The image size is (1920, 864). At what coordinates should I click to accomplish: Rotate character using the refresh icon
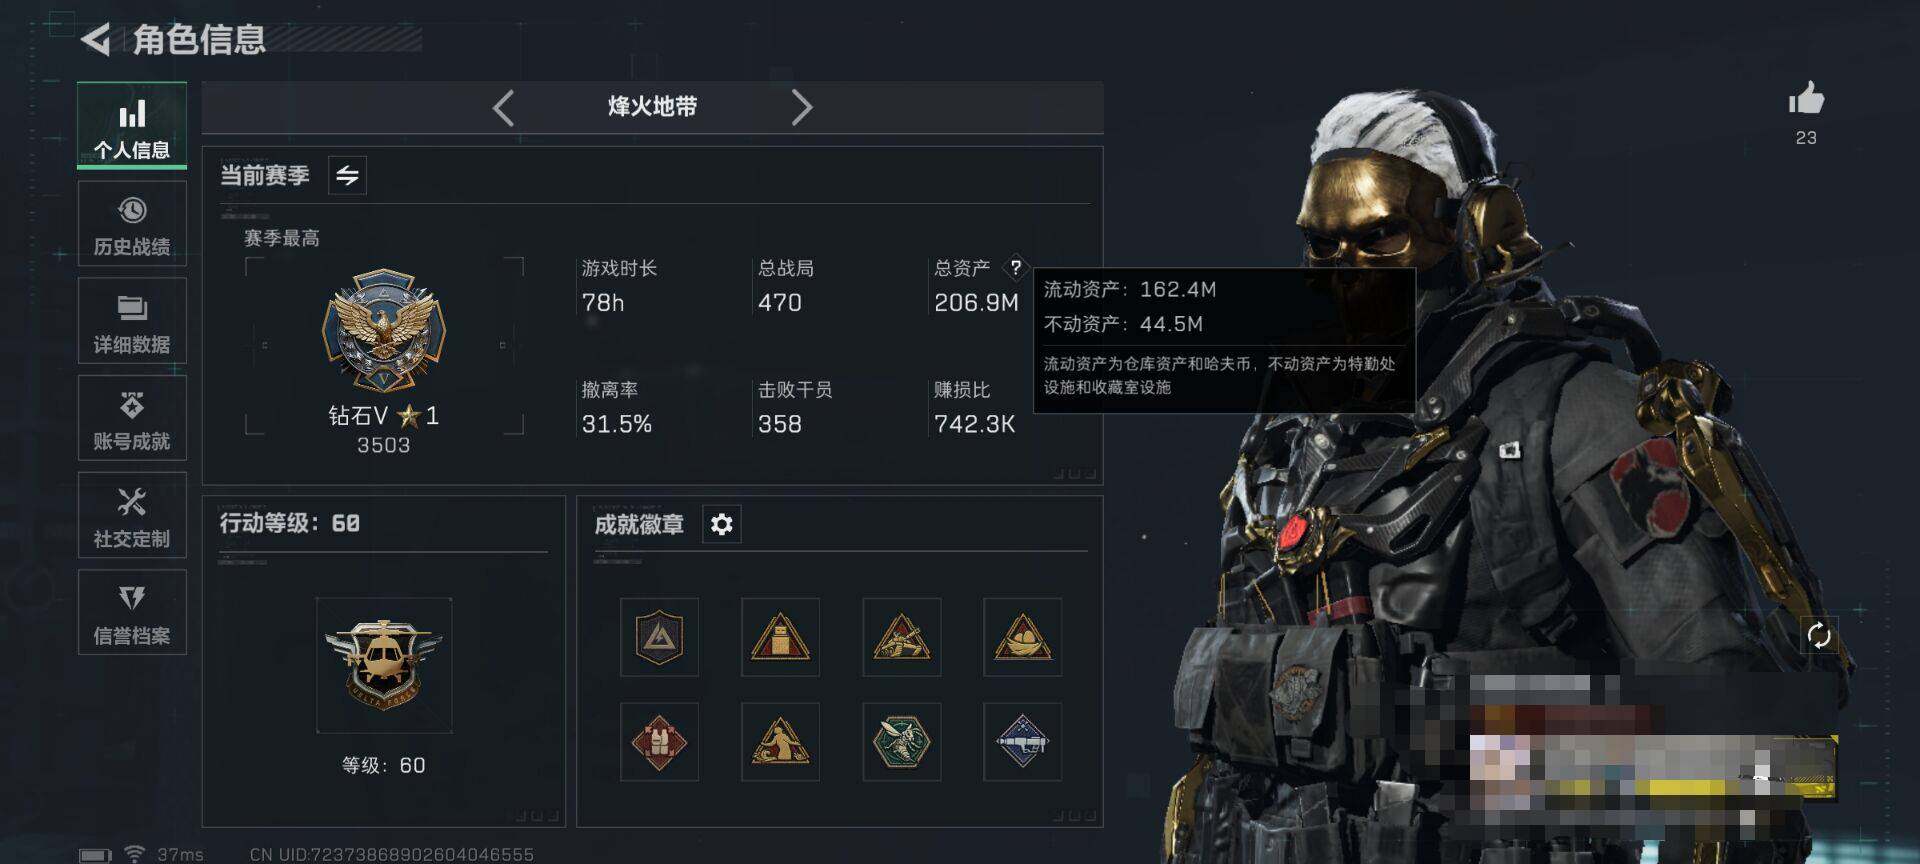click(x=1819, y=635)
